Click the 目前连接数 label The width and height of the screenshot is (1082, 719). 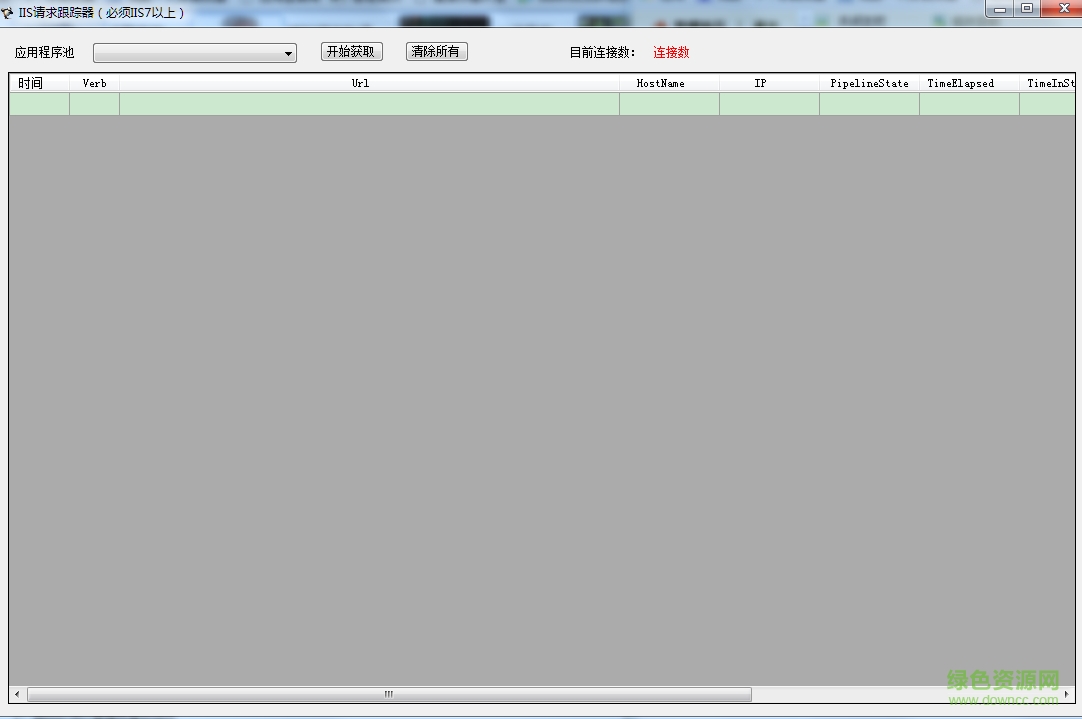click(601, 53)
